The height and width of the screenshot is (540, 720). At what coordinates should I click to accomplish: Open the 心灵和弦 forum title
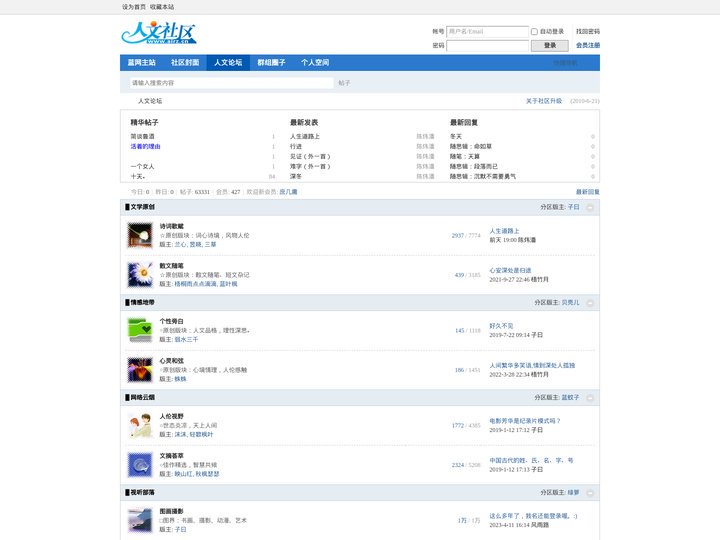click(172, 360)
